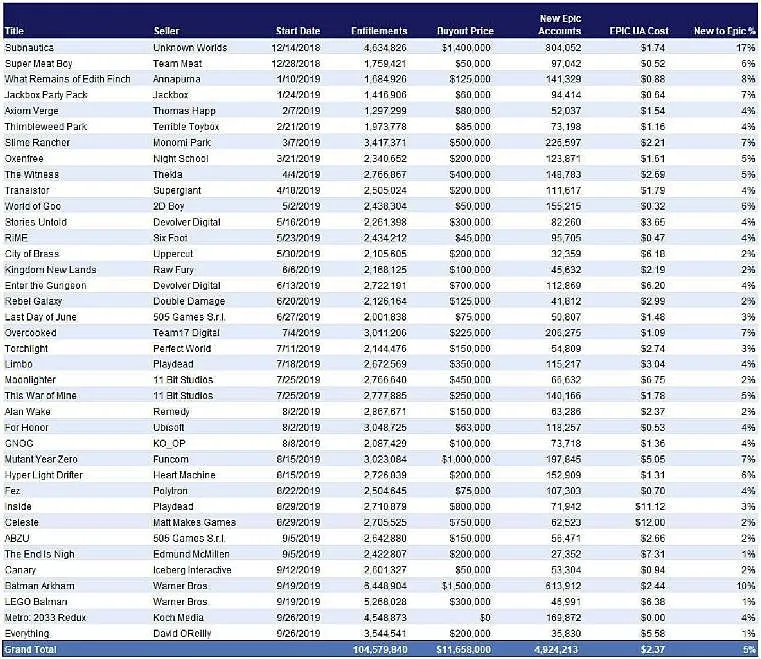Viewport: 761px width, 659px height.
Task: Click the Thomas Happ seller cell
Action: coord(184,111)
